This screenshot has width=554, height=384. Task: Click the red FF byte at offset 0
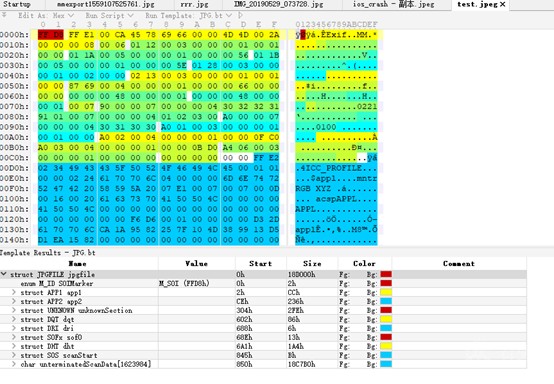point(43,35)
